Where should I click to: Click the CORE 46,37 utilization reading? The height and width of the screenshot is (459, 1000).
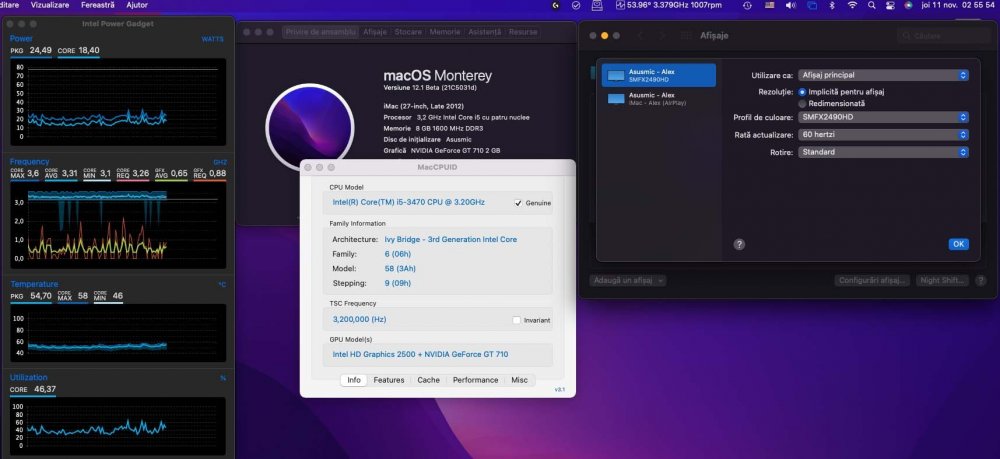click(33, 390)
